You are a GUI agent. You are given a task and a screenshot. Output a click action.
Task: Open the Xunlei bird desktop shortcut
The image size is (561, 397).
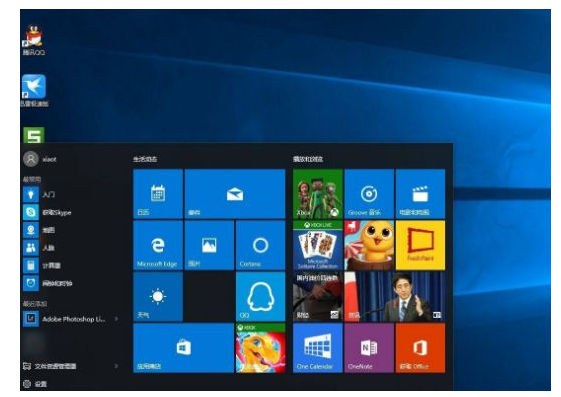(x=34, y=90)
